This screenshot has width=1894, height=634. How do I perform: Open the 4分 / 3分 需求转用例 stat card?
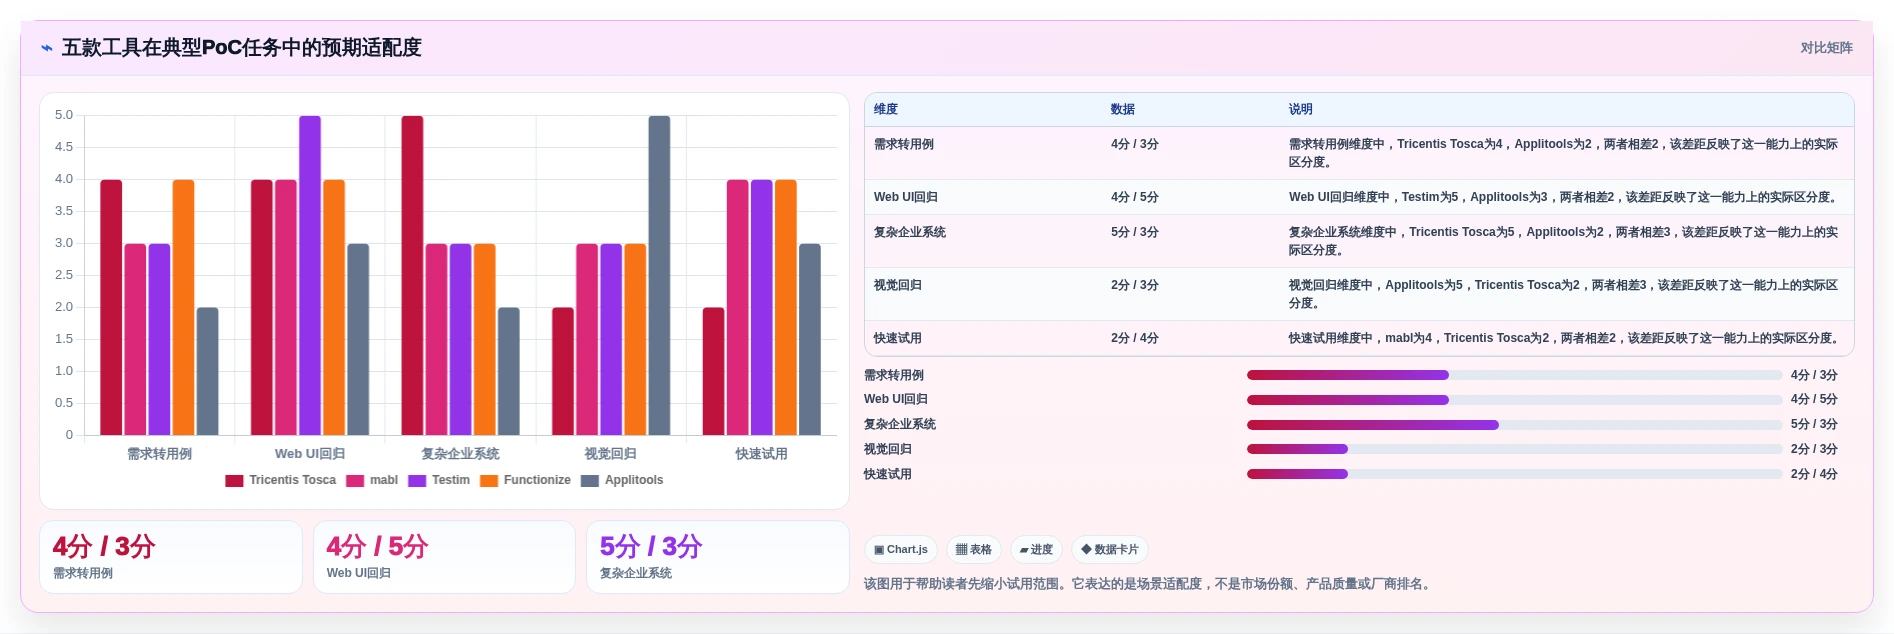(x=171, y=557)
